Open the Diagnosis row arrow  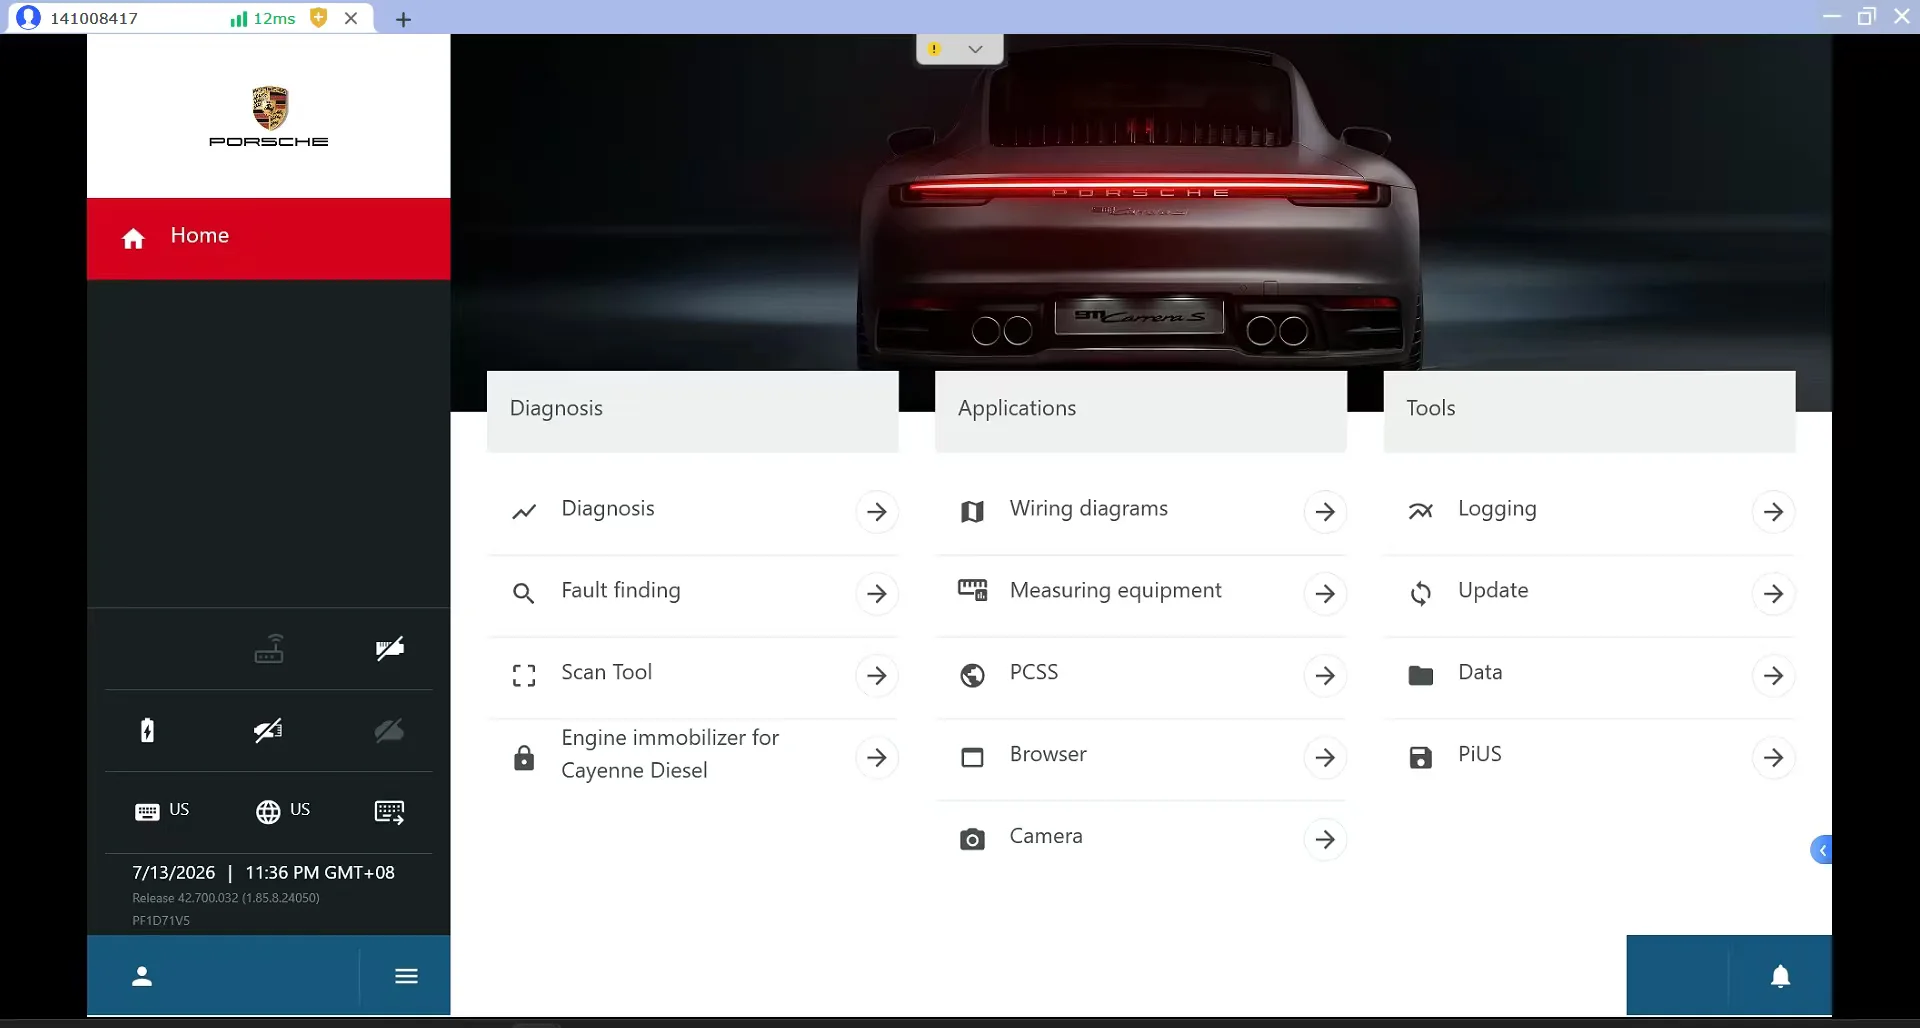point(877,512)
